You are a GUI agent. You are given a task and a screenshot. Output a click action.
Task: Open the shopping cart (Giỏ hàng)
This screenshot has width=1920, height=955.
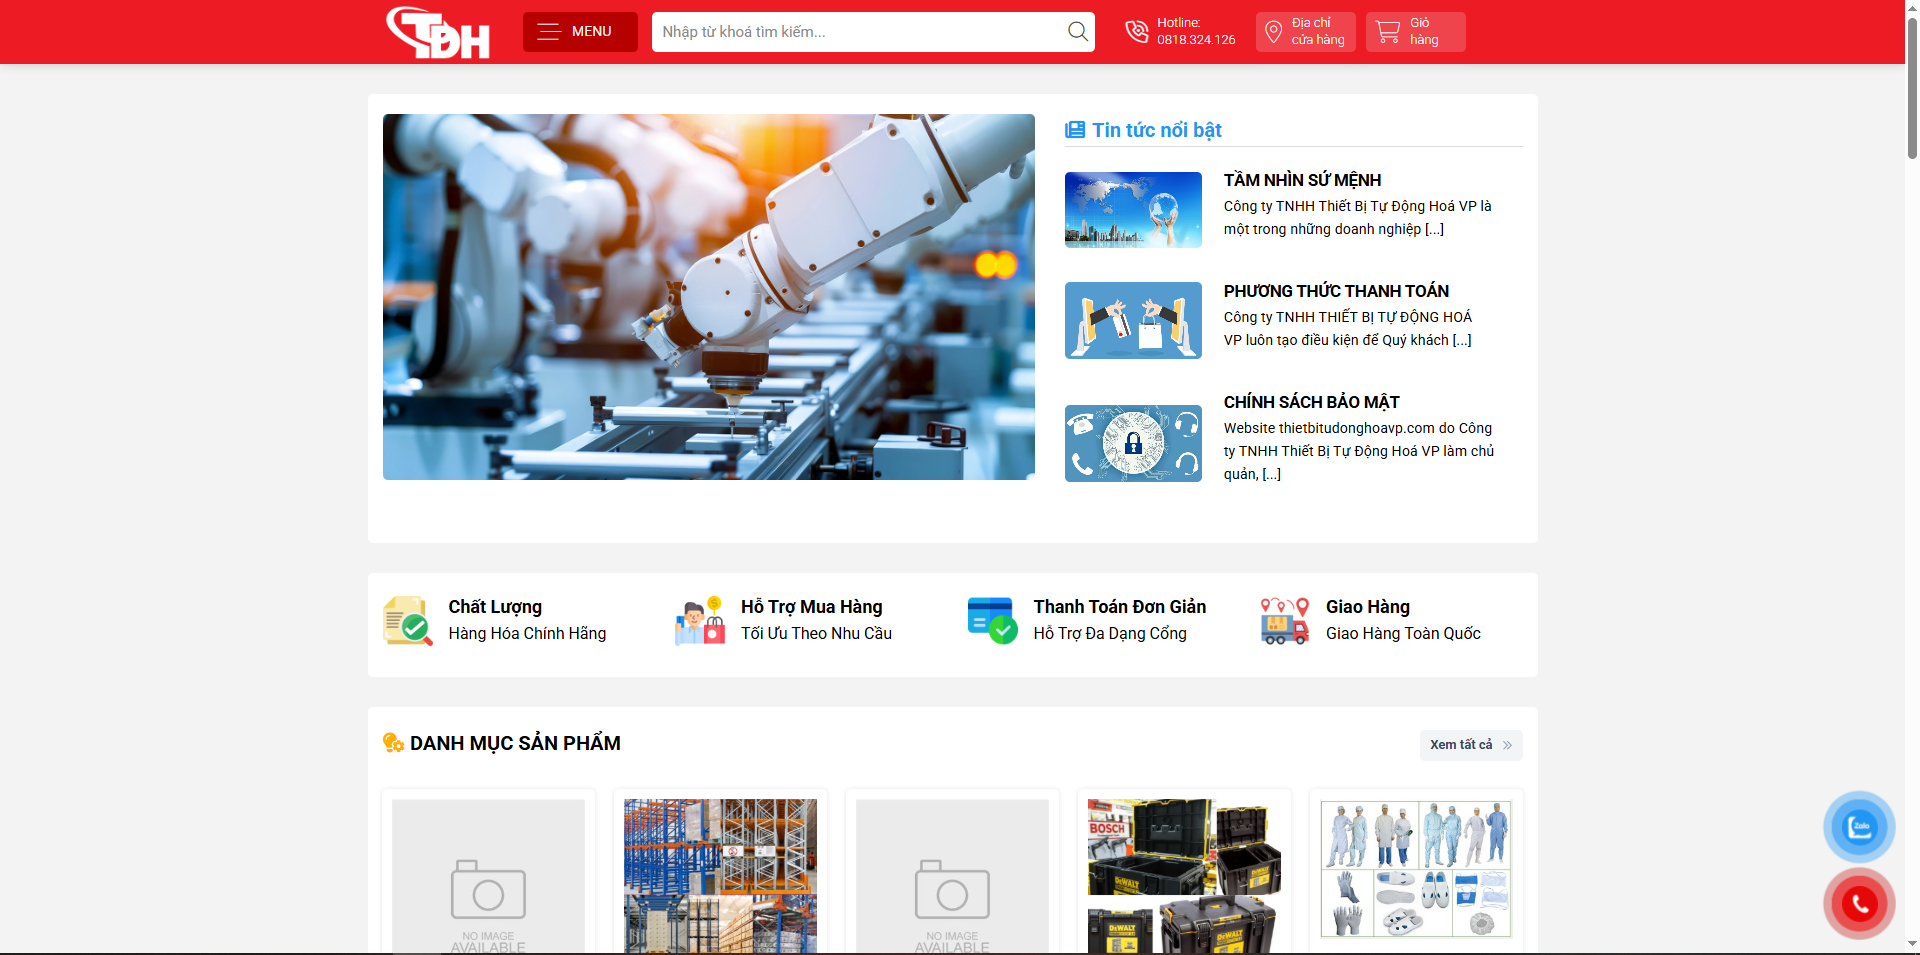tap(1414, 32)
